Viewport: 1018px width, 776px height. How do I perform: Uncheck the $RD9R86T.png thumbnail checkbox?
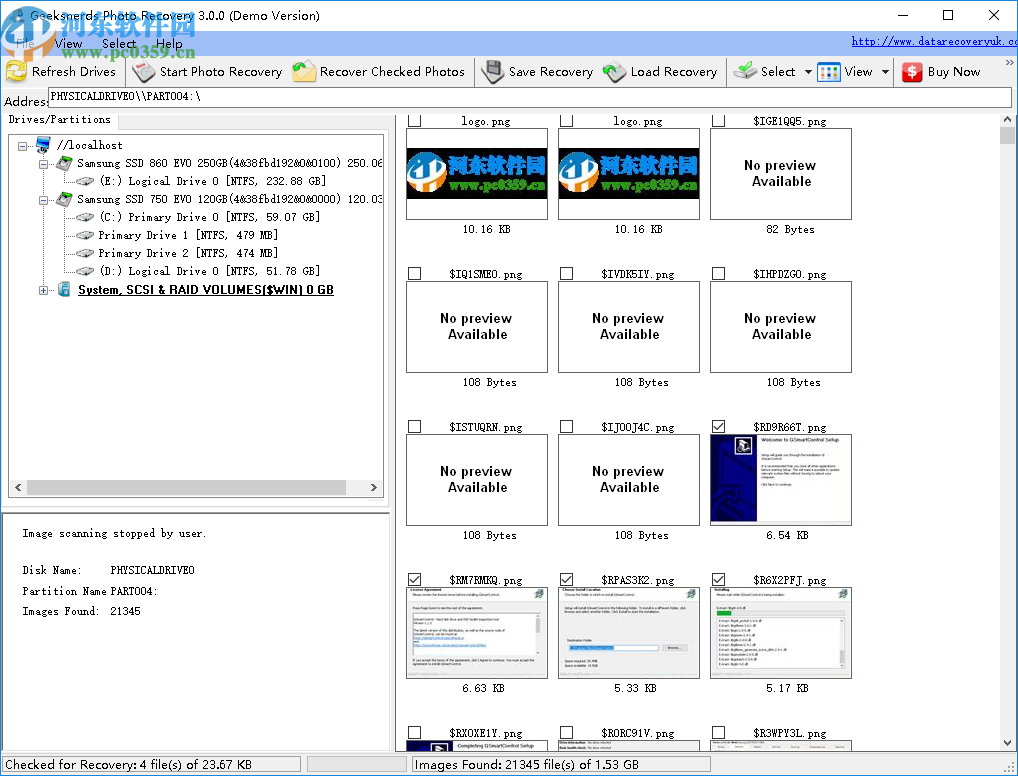tap(718, 426)
